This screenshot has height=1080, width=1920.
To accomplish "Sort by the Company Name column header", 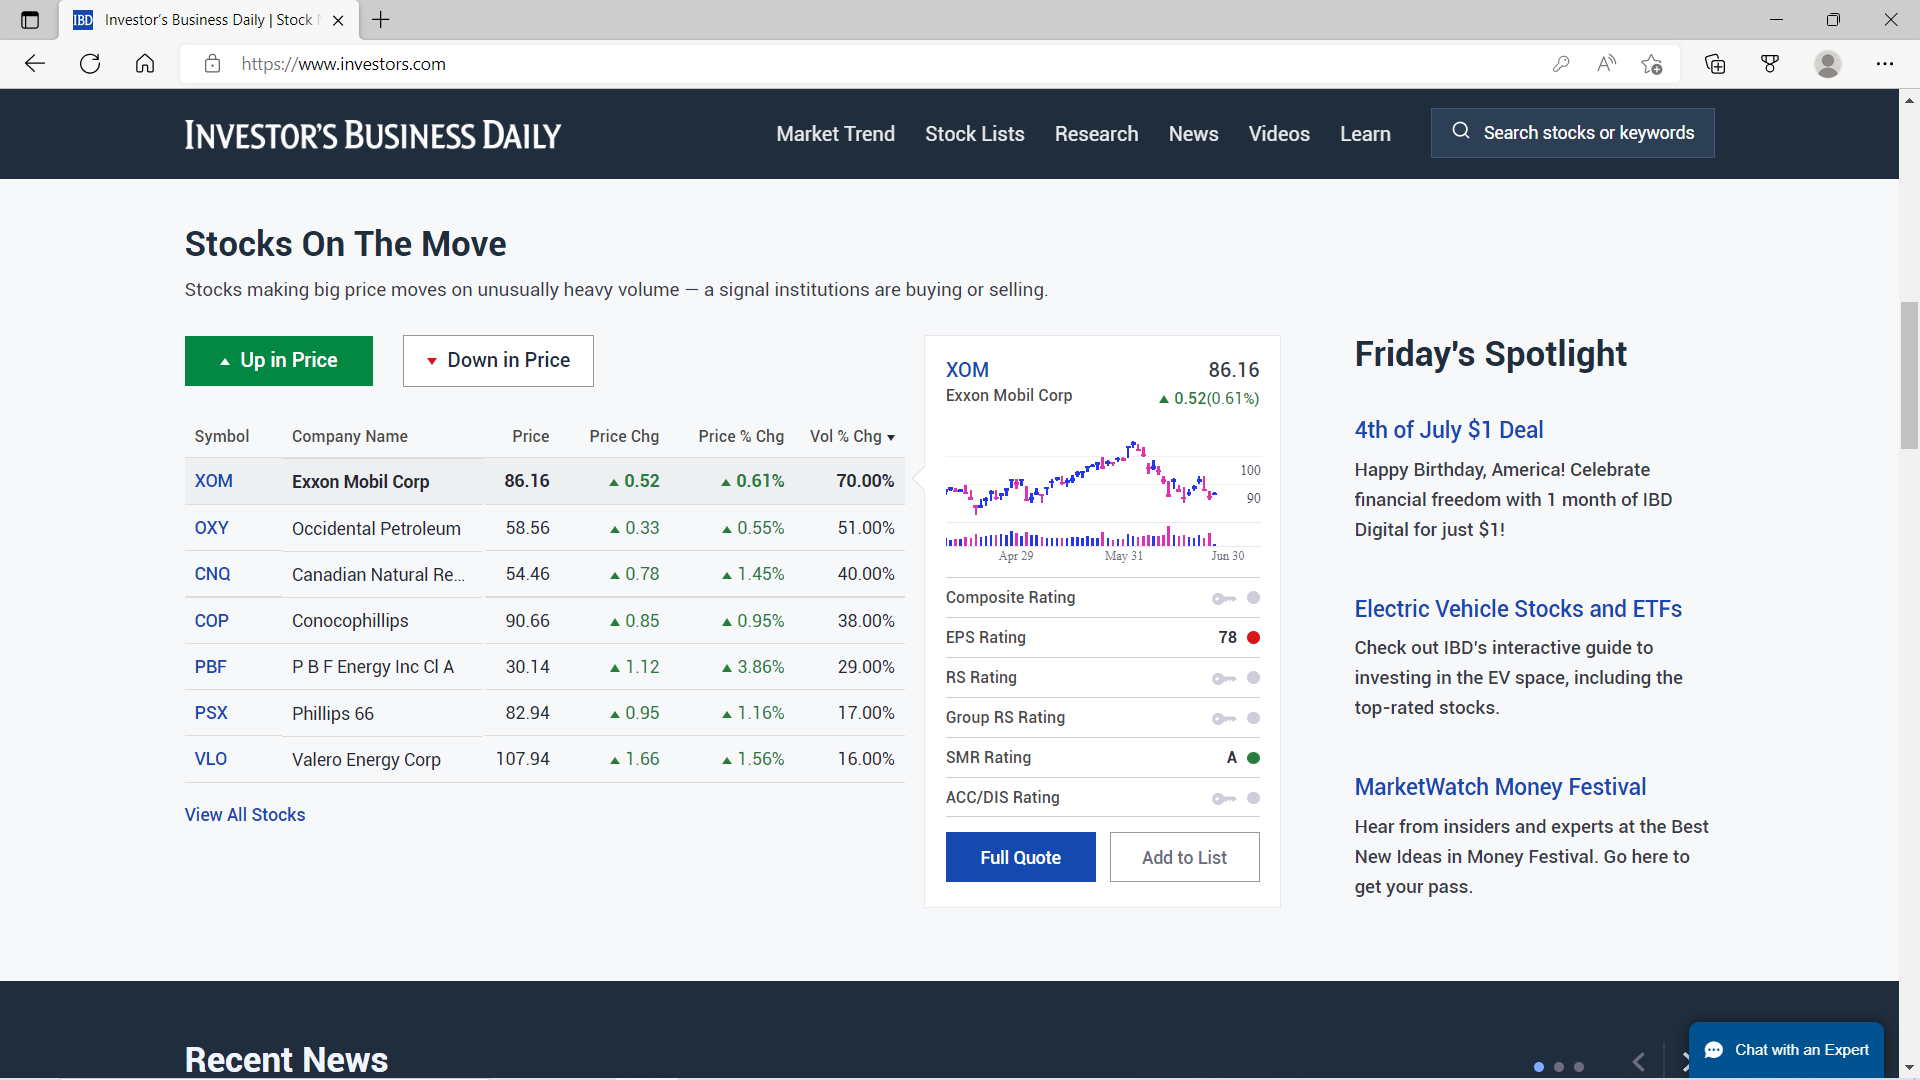I will pos(350,436).
